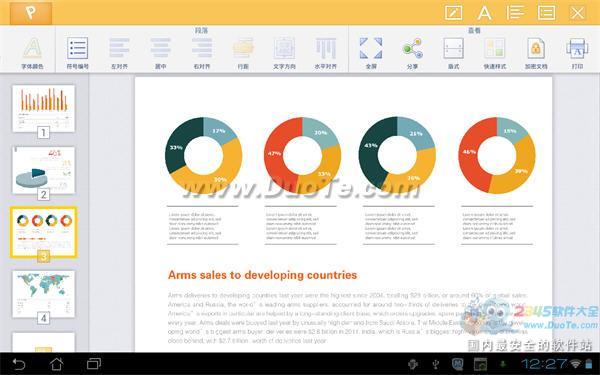Screen dimensions: 600x375
Task: Open the orange P application menu button
Action: (31, 13)
